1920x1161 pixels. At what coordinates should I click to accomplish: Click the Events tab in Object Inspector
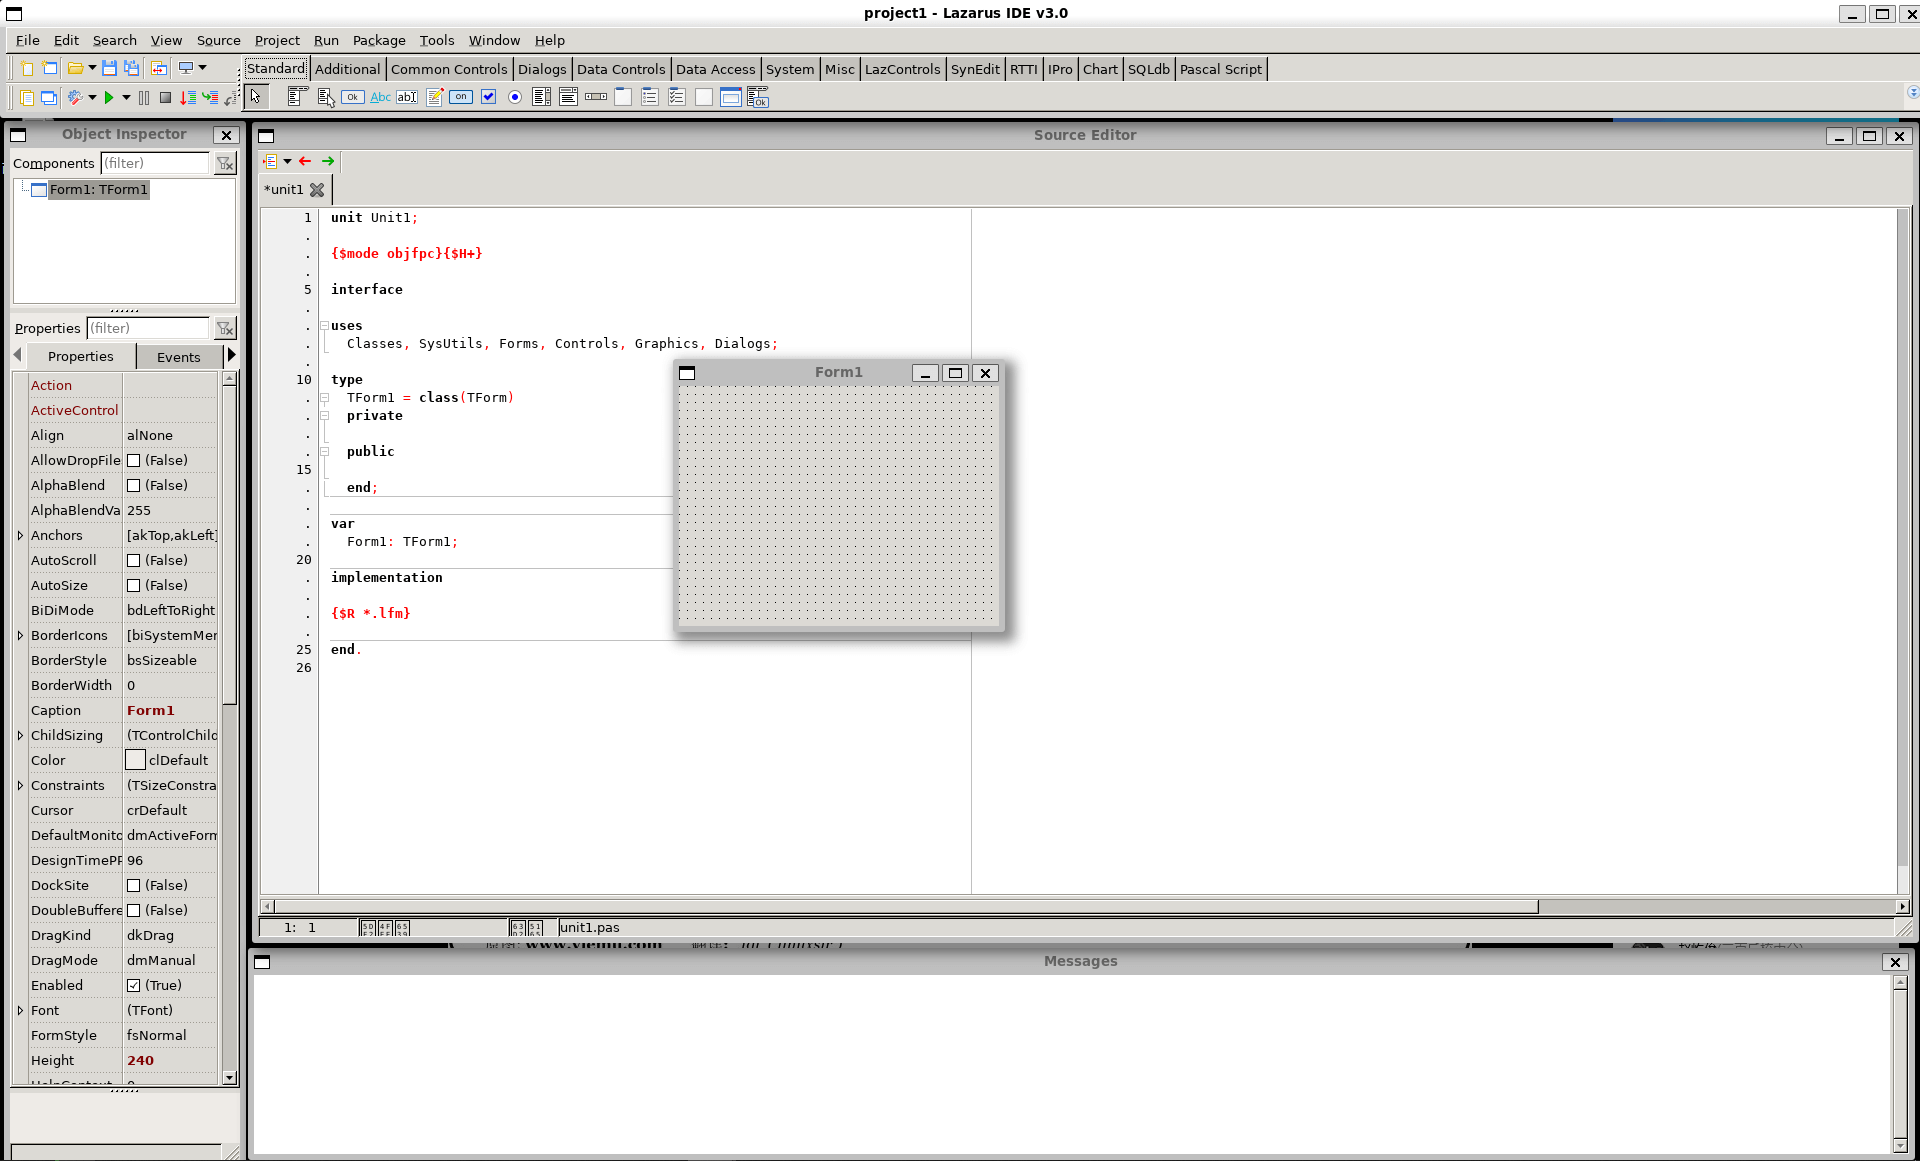[x=180, y=356]
